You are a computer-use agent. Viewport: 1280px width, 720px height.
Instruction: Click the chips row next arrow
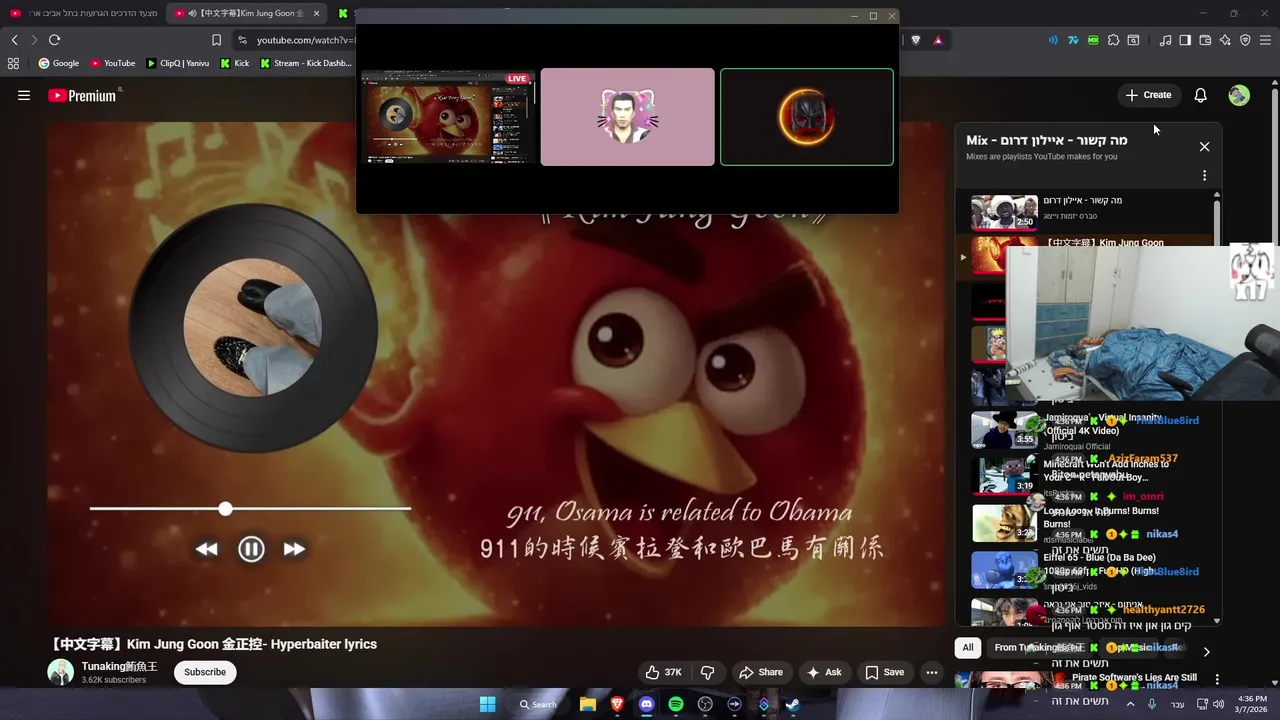click(1206, 651)
